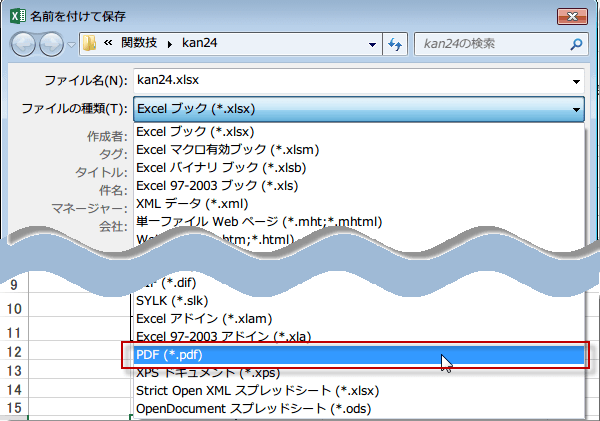Choose Excel 97-2003 アドイン (*.xla)
The height and width of the screenshot is (421, 600).
point(359,336)
